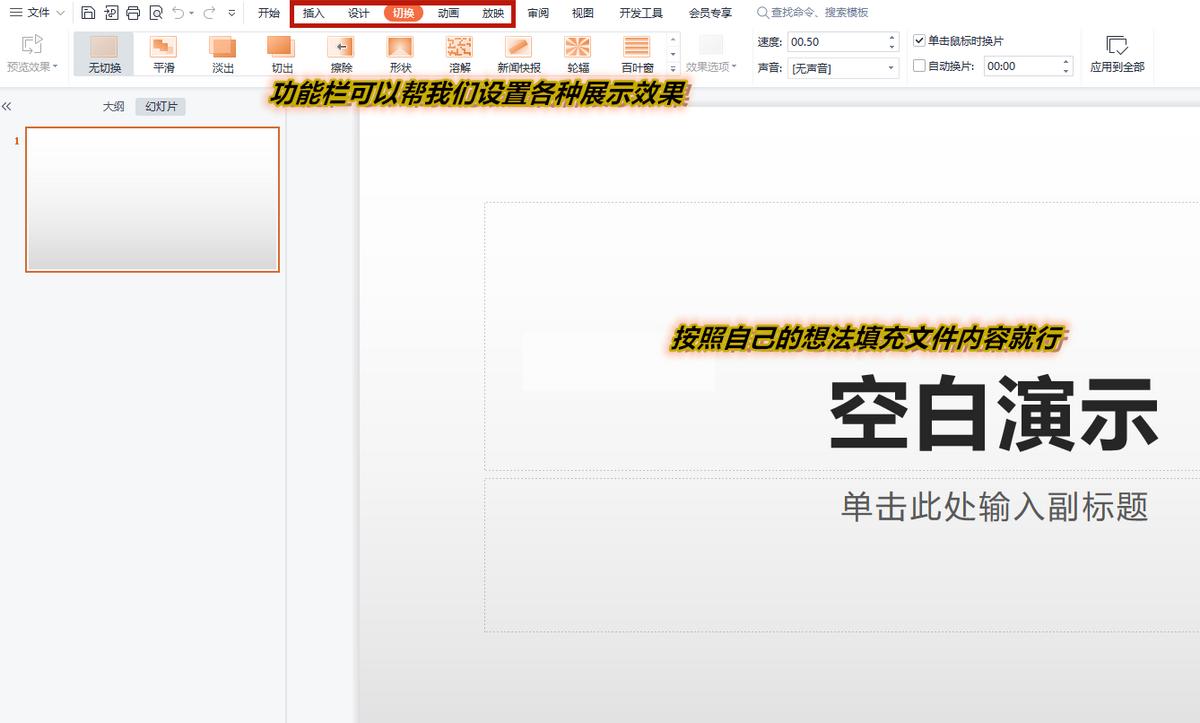This screenshot has height=723, width=1200.
Task: Switch to the 动画 tab
Action: [x=448, y=14]
